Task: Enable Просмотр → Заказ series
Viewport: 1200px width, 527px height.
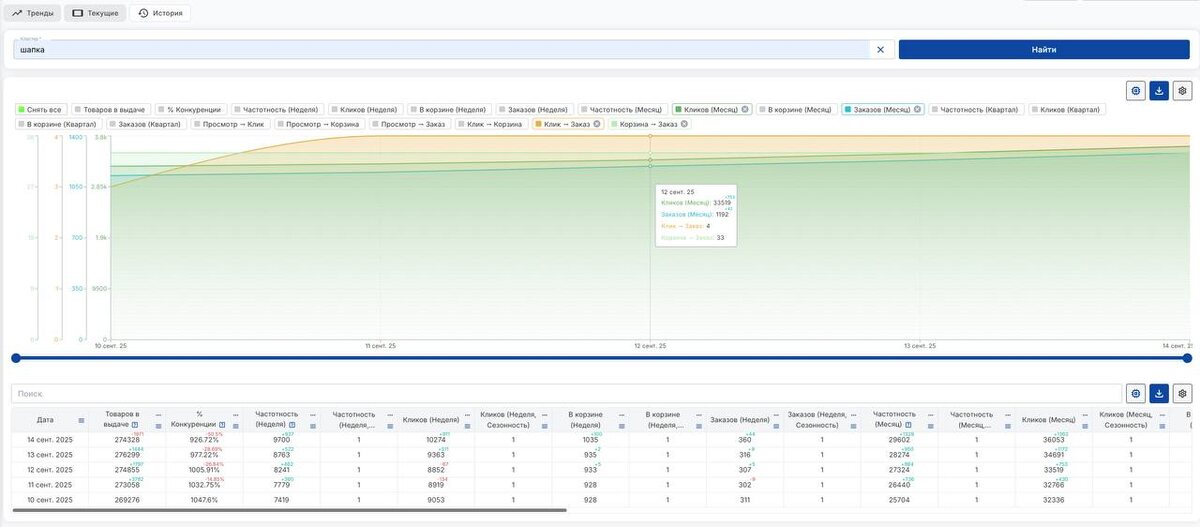Action: 408,124
